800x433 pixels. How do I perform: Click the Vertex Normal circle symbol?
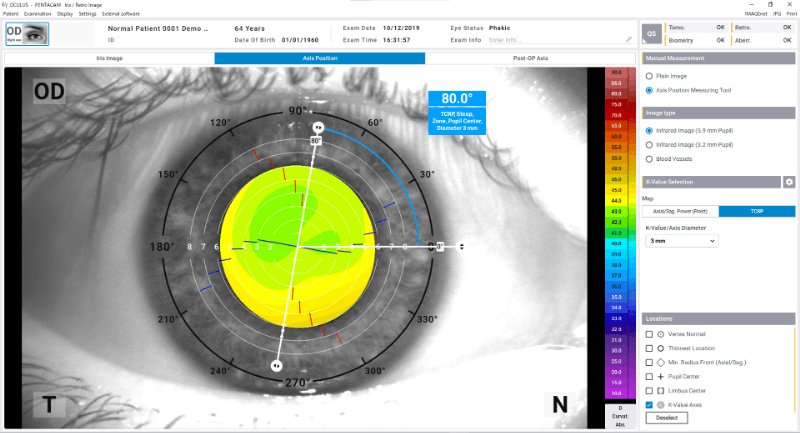pos(661,335)
